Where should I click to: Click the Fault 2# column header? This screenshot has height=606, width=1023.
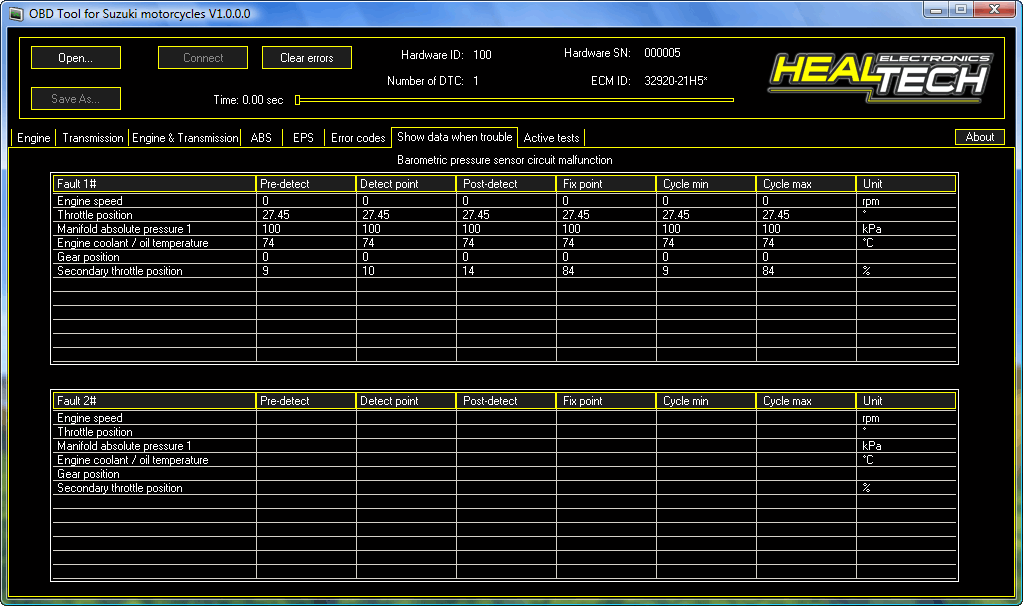pos(154,401)
